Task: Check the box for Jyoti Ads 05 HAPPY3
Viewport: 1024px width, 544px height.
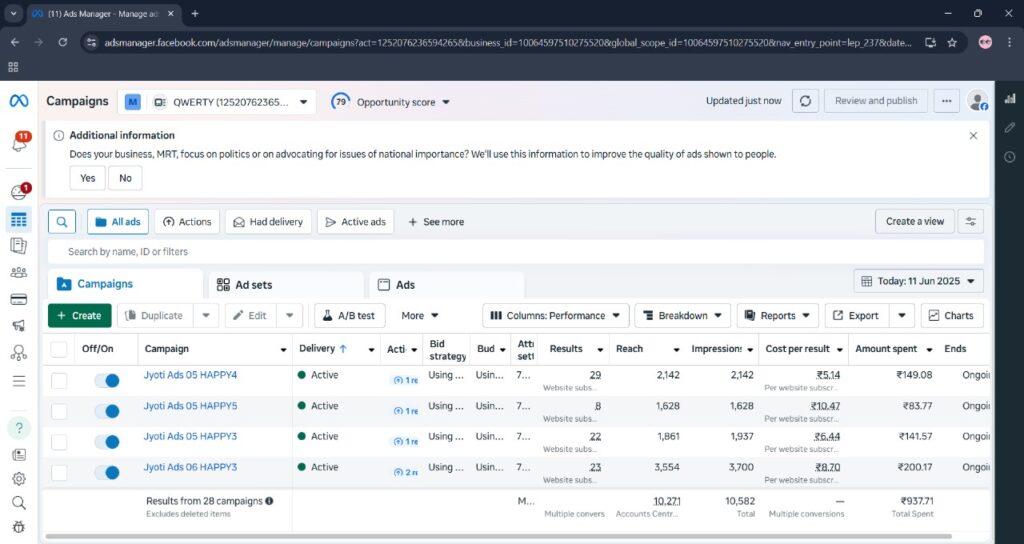Action: [59, 441]
